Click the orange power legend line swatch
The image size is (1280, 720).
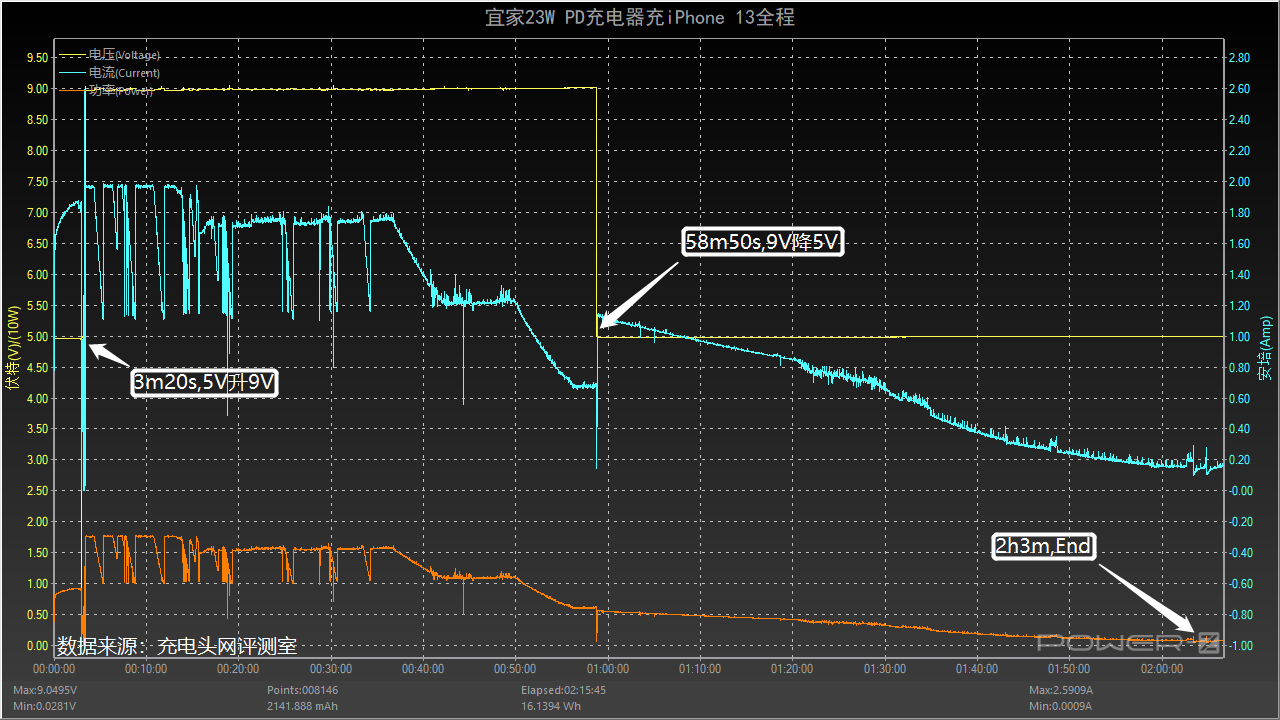point(73,91)
